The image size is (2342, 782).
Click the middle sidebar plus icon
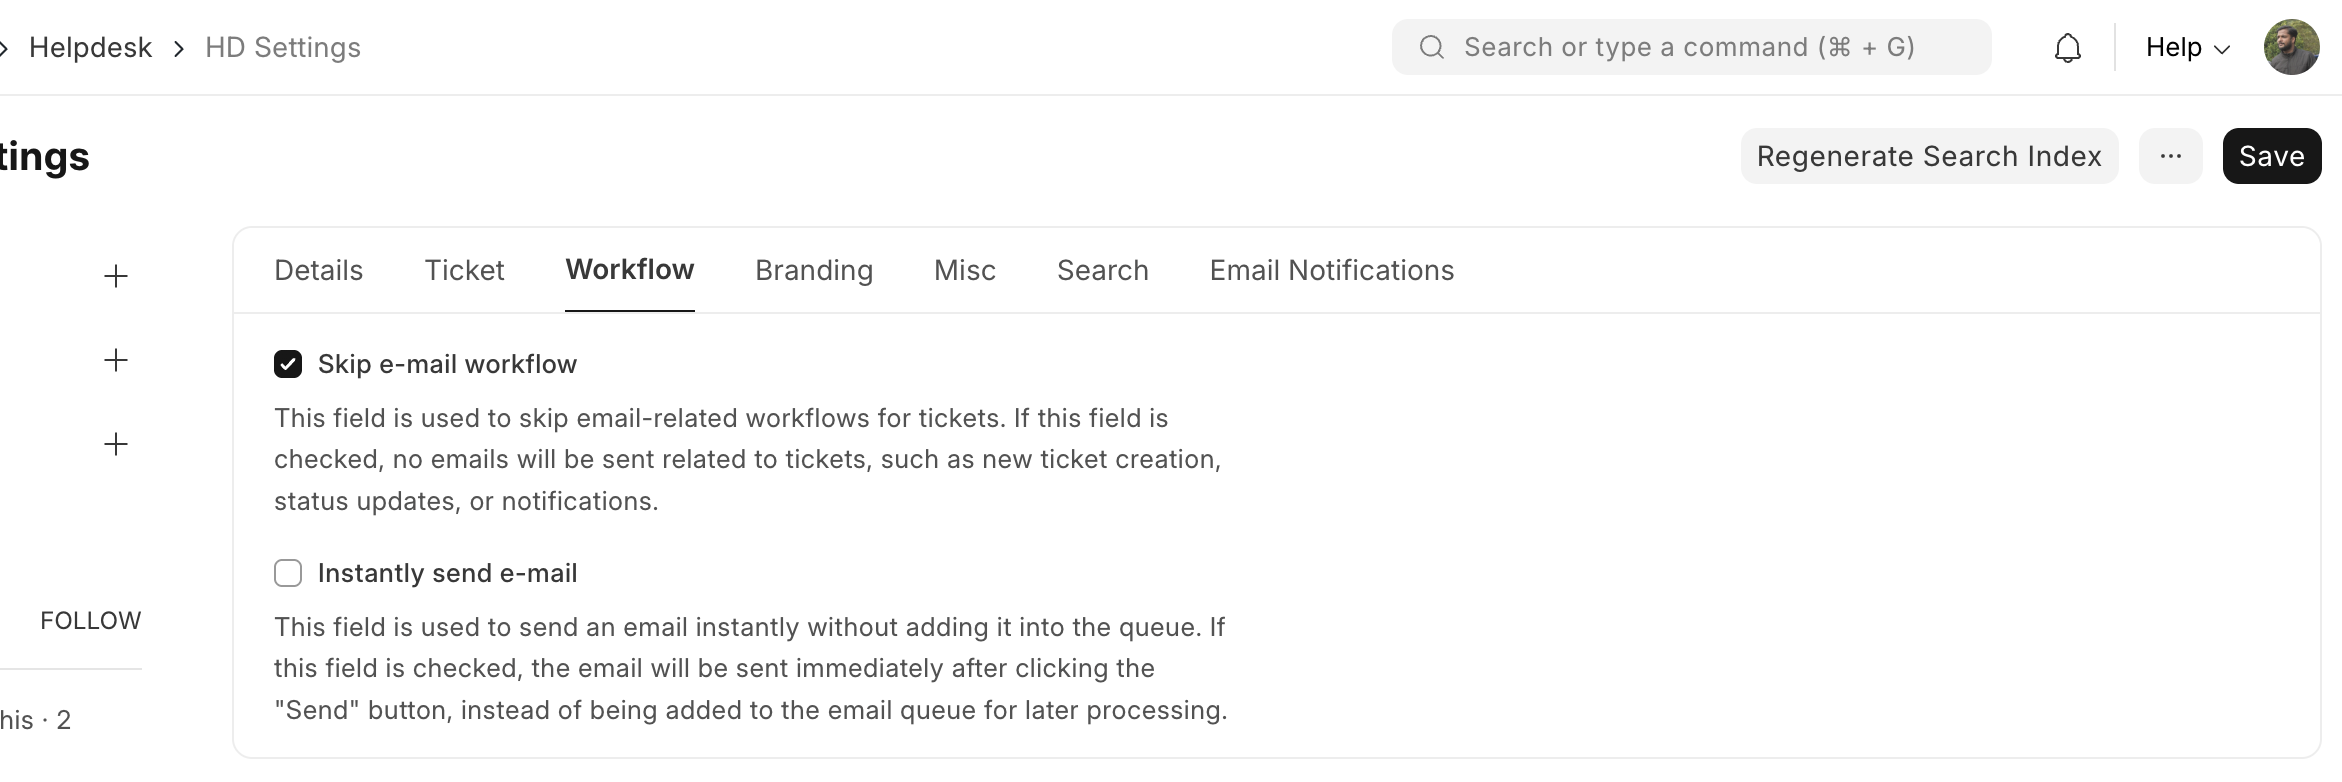click(116, 360)
